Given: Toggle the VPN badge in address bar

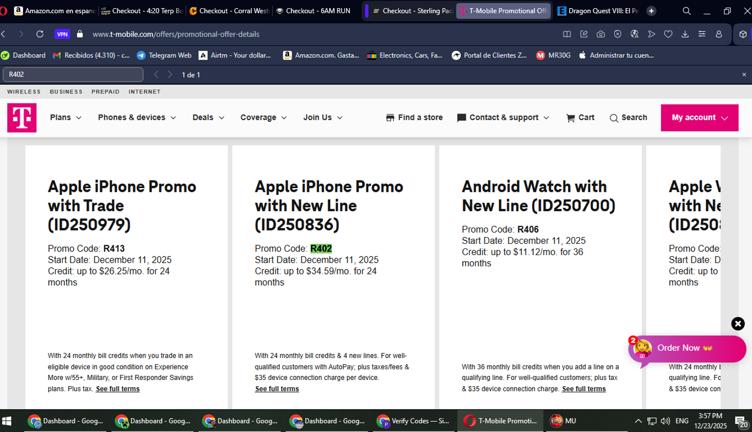Looking at the screenshot, I should click(62, 34).
